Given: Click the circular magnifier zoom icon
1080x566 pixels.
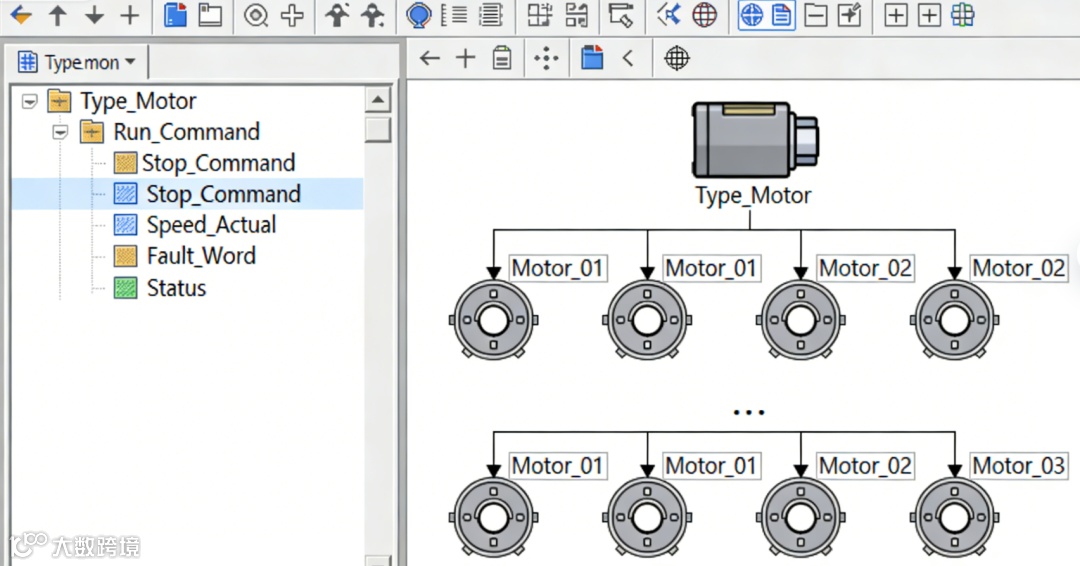Looking at the screenshot, I should pyautogui.click(x=256, y=15).
